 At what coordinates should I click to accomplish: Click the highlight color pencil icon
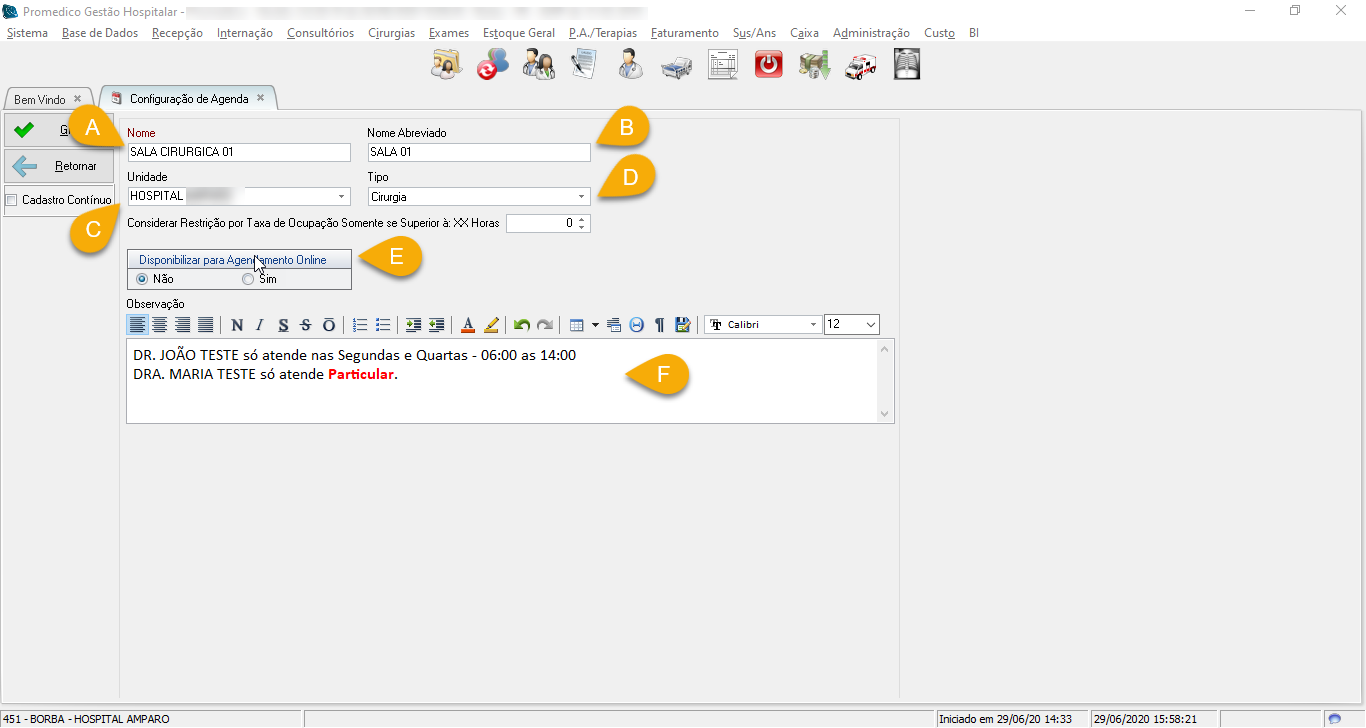tap(491, 325)
